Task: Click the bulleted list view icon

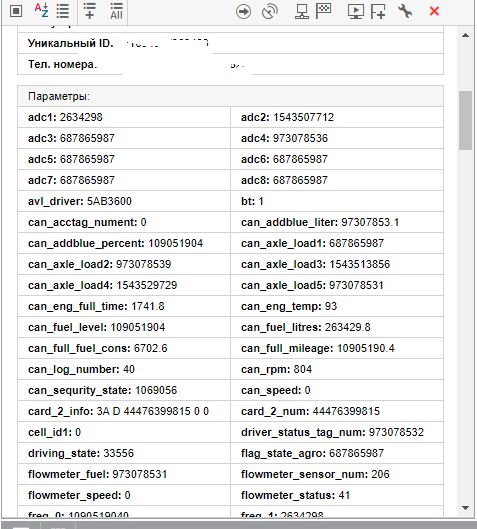Action: coord(63,11)
